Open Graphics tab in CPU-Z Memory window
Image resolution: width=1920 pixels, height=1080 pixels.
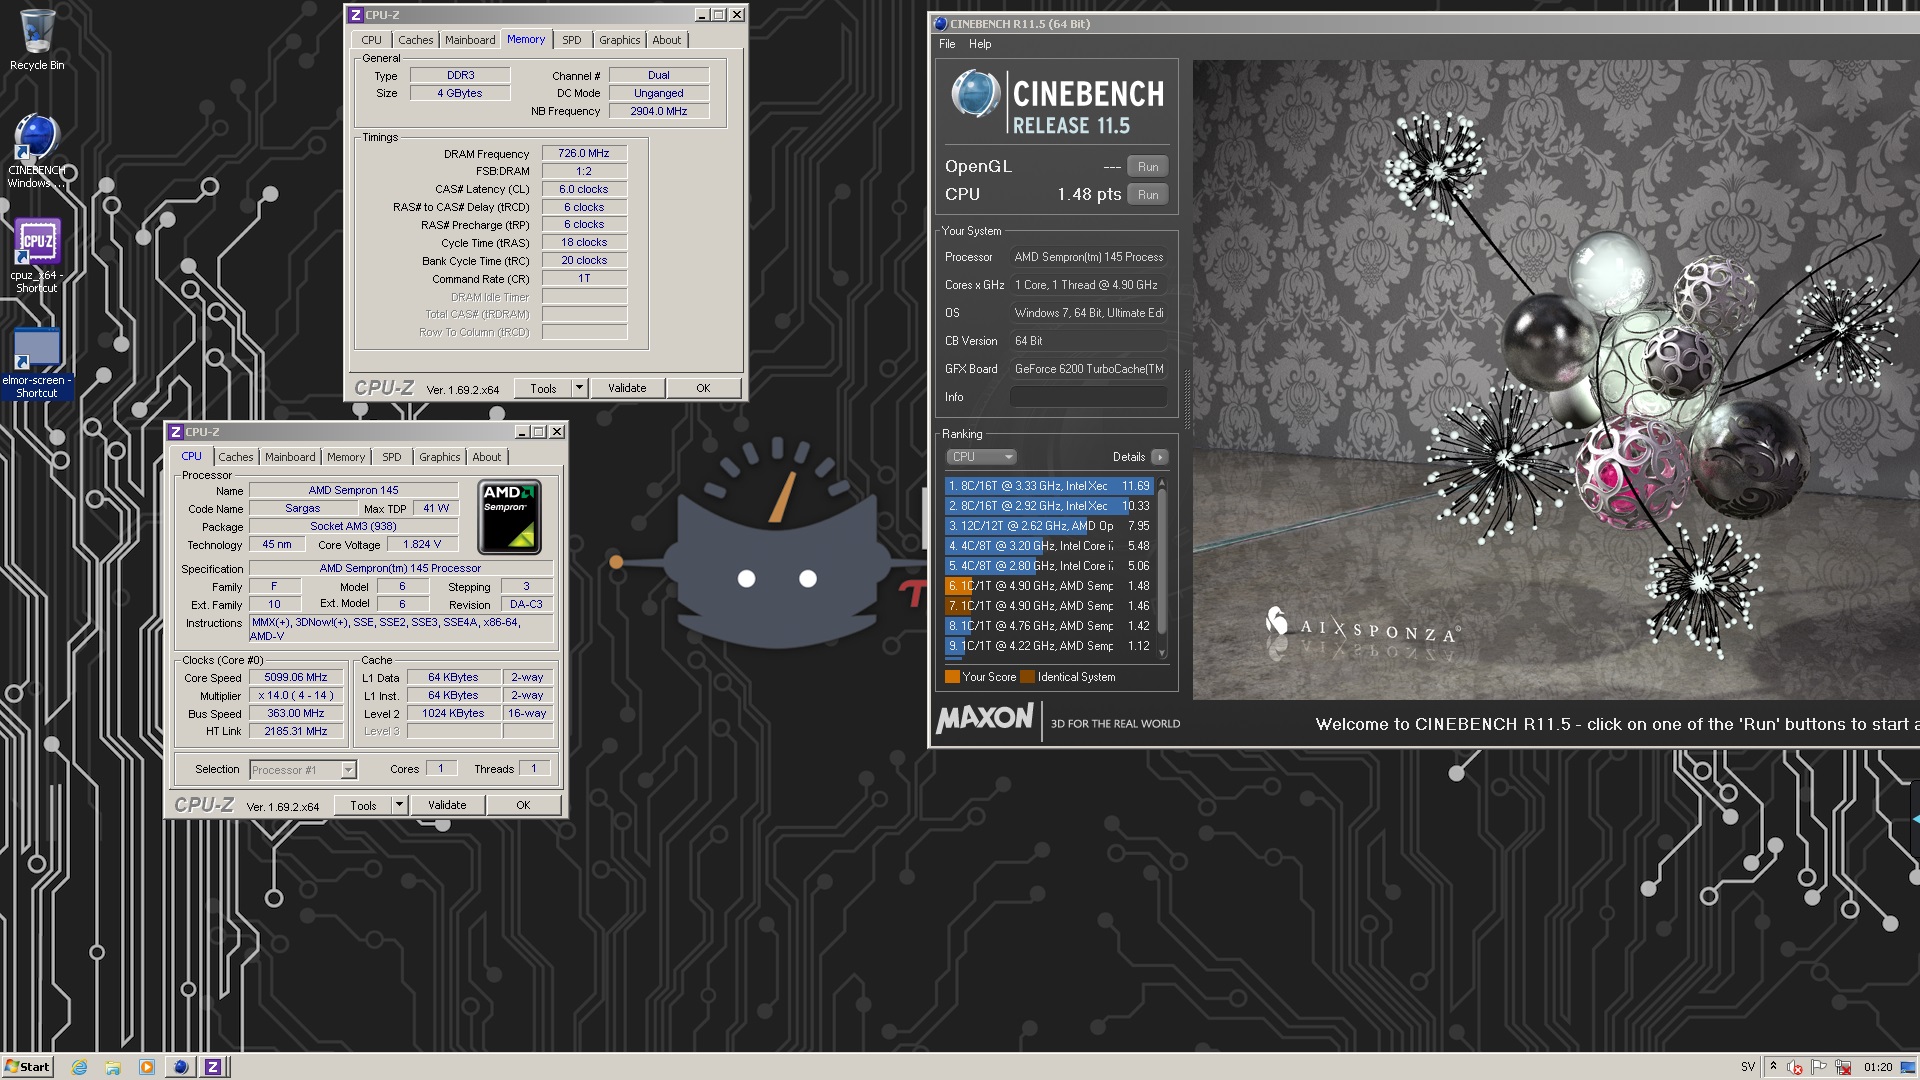(620, 40)
